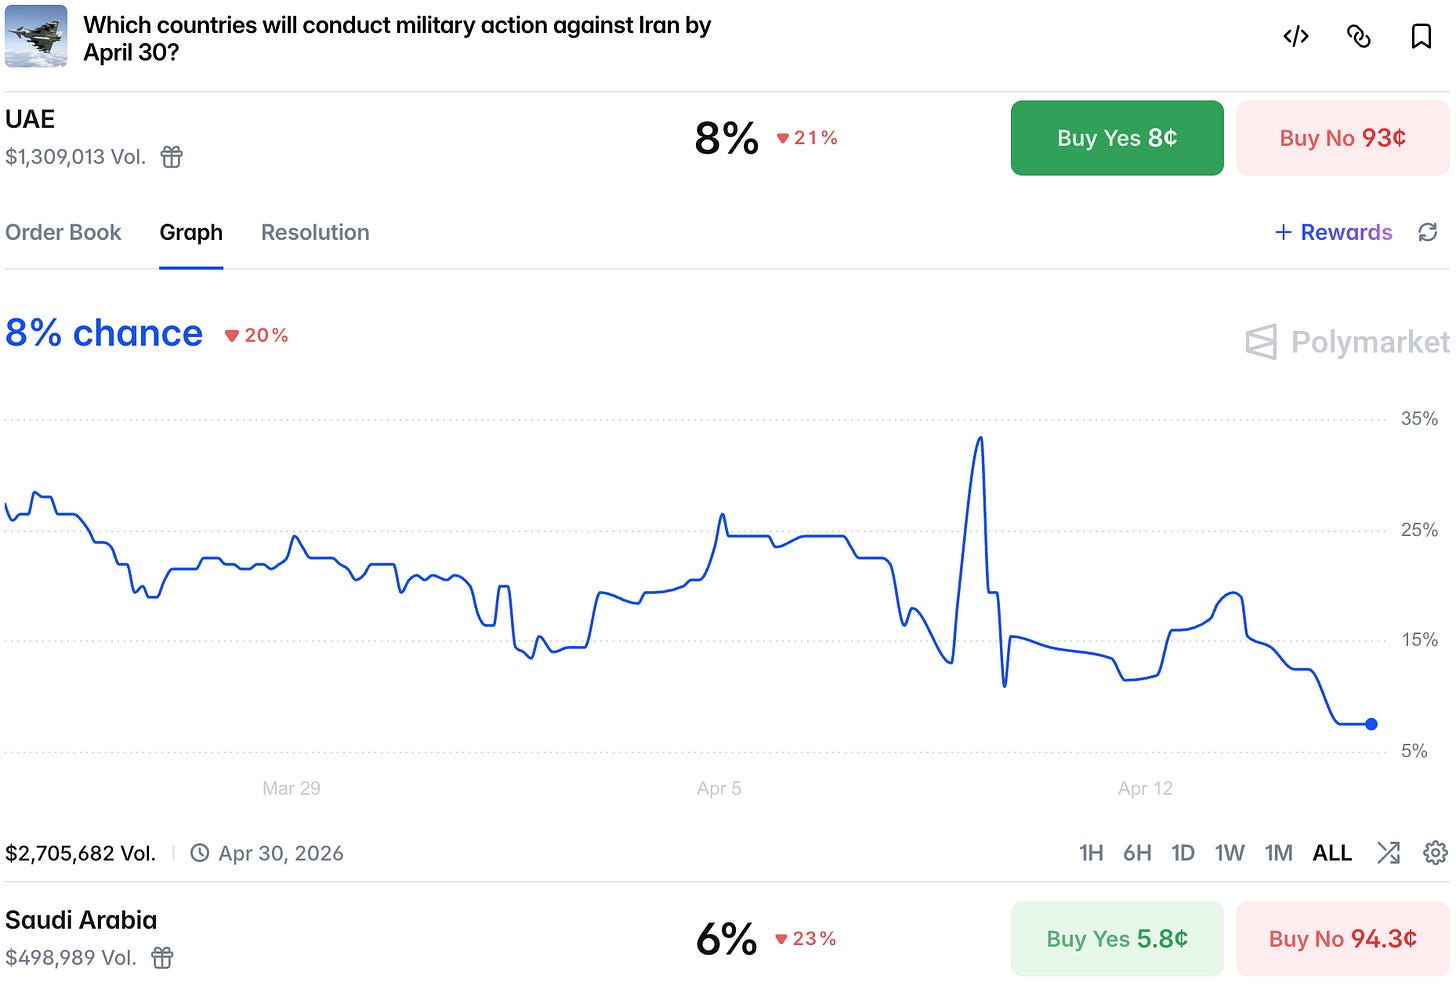
Task: Buy Yes 8¢ for UAE
Action: pos(1117,138)
